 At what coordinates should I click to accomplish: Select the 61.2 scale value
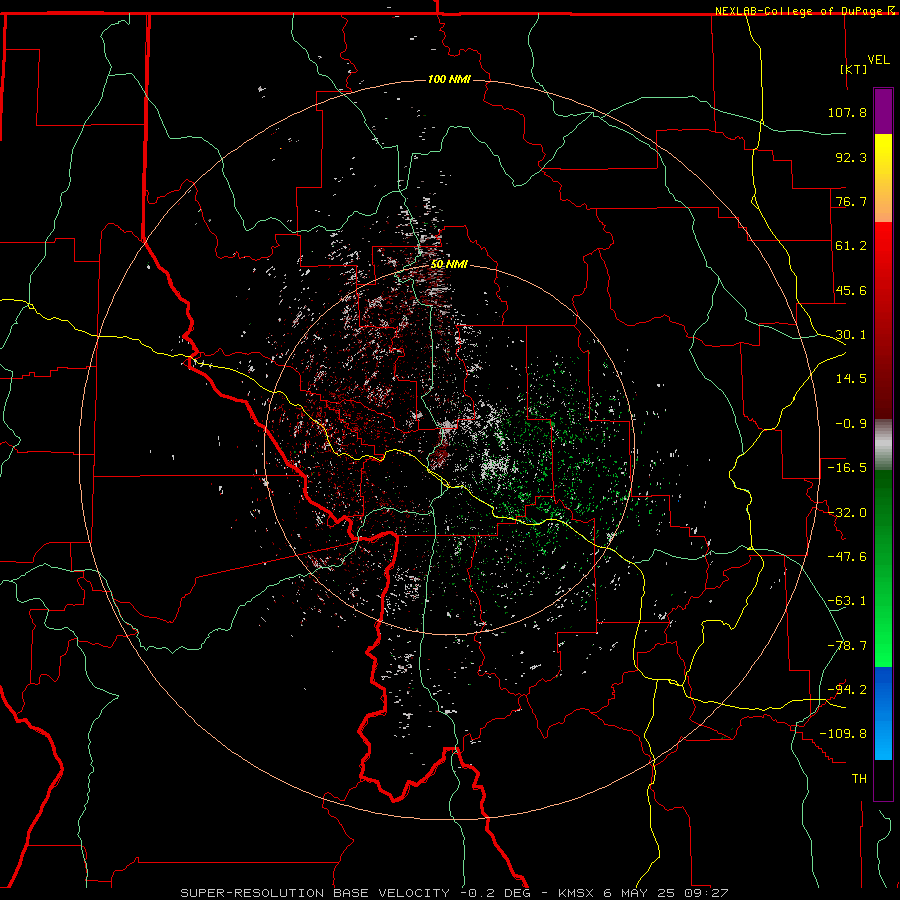(x=851, y=246)
